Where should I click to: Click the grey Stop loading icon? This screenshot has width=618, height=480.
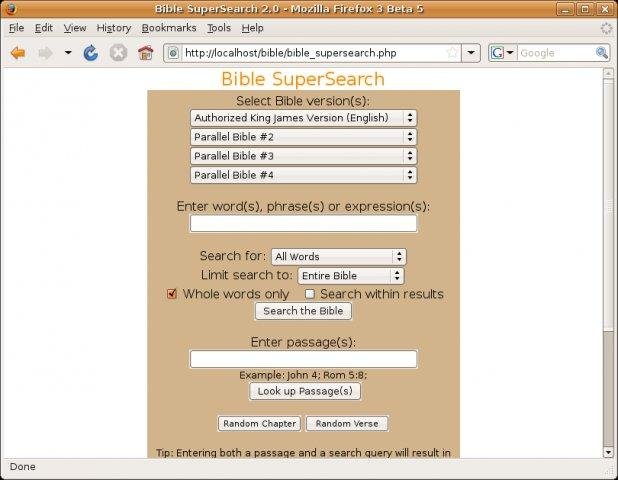[x=118, y=53]
